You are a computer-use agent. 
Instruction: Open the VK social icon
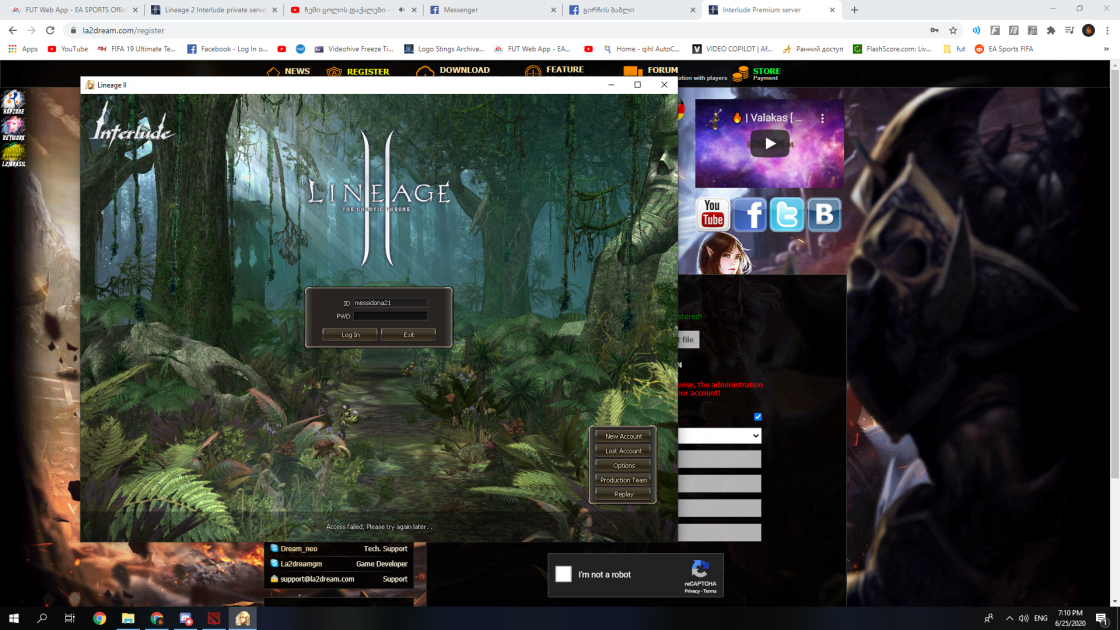tap(823, 214)
